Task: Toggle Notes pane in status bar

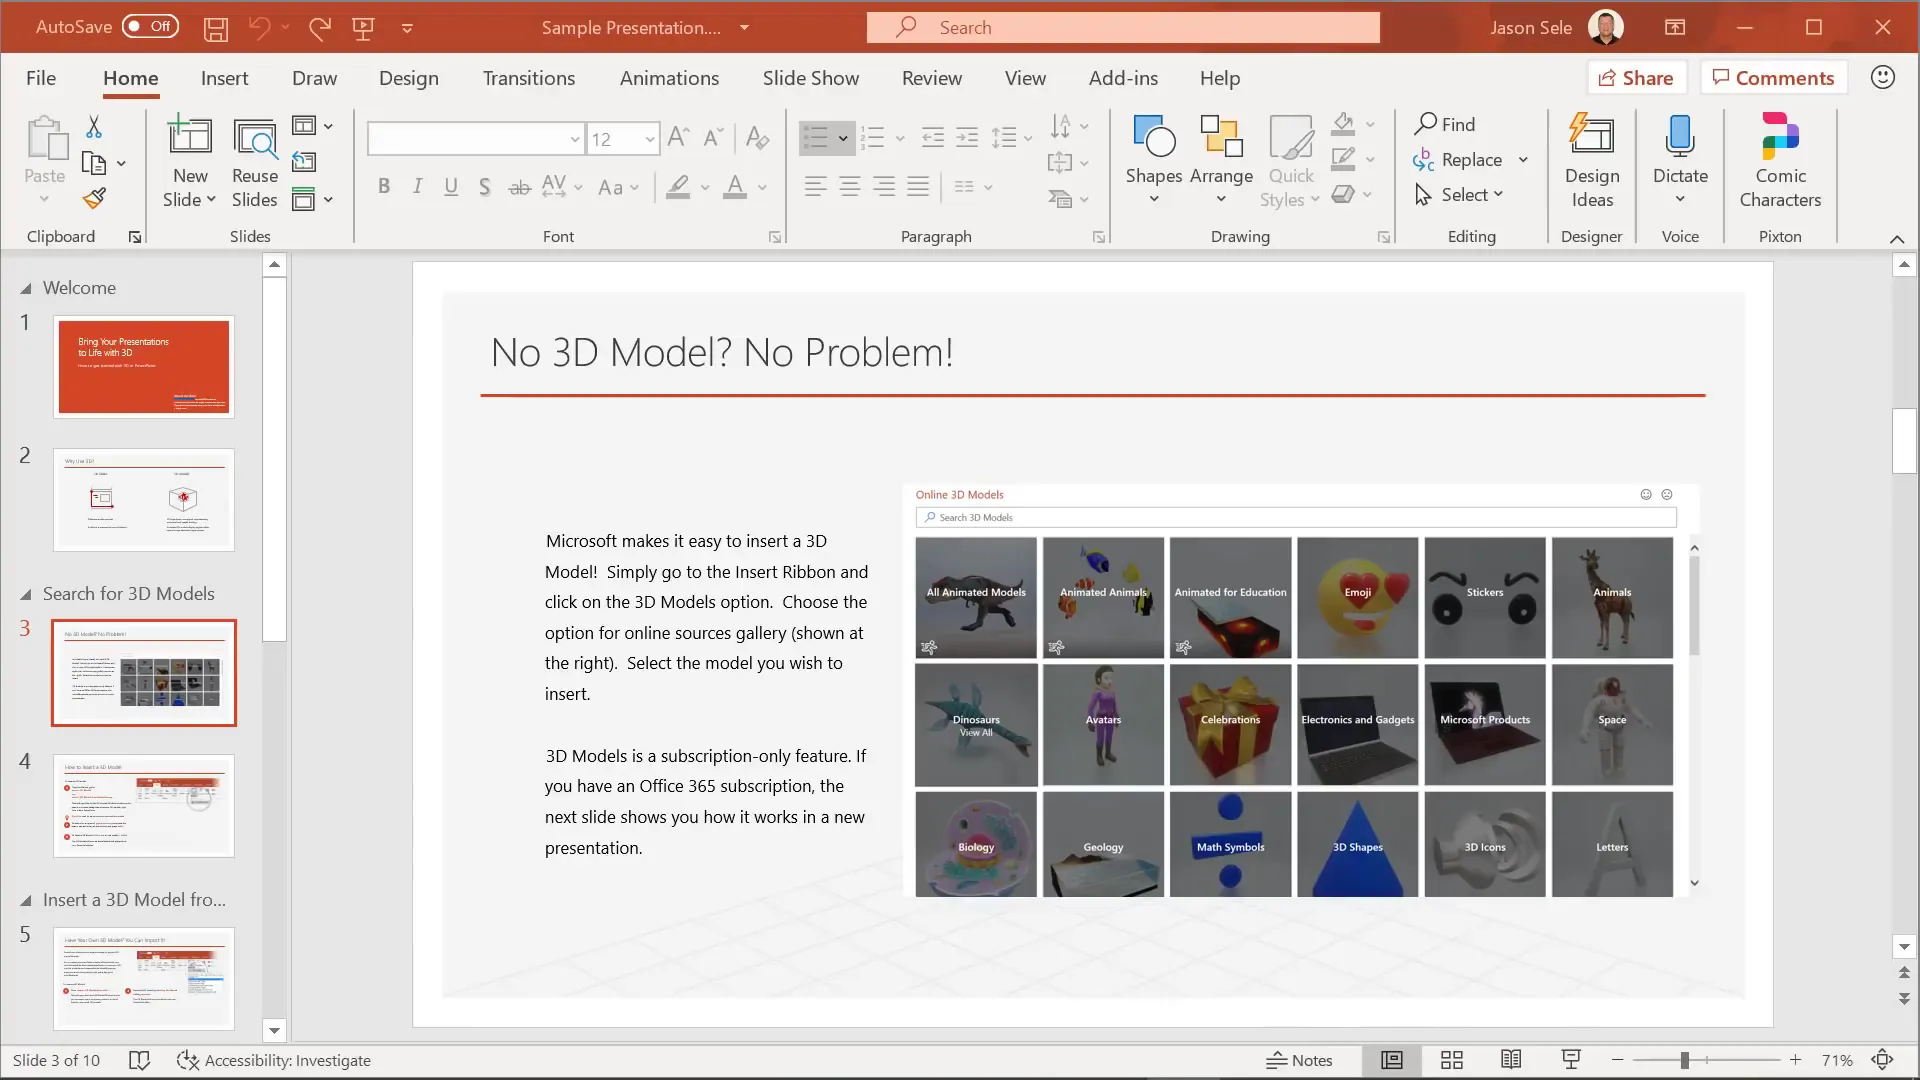Action: pyautogui.click(x=1299, y=1060)
